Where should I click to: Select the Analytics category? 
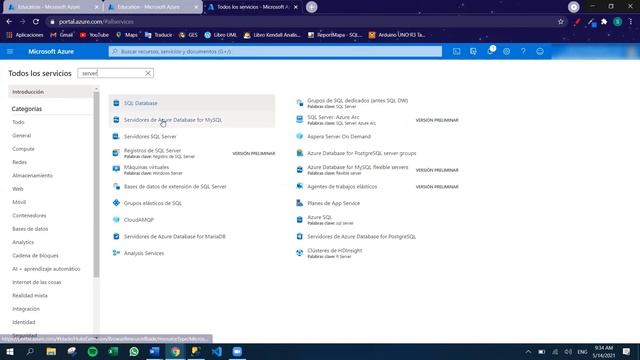click(23, 242)
